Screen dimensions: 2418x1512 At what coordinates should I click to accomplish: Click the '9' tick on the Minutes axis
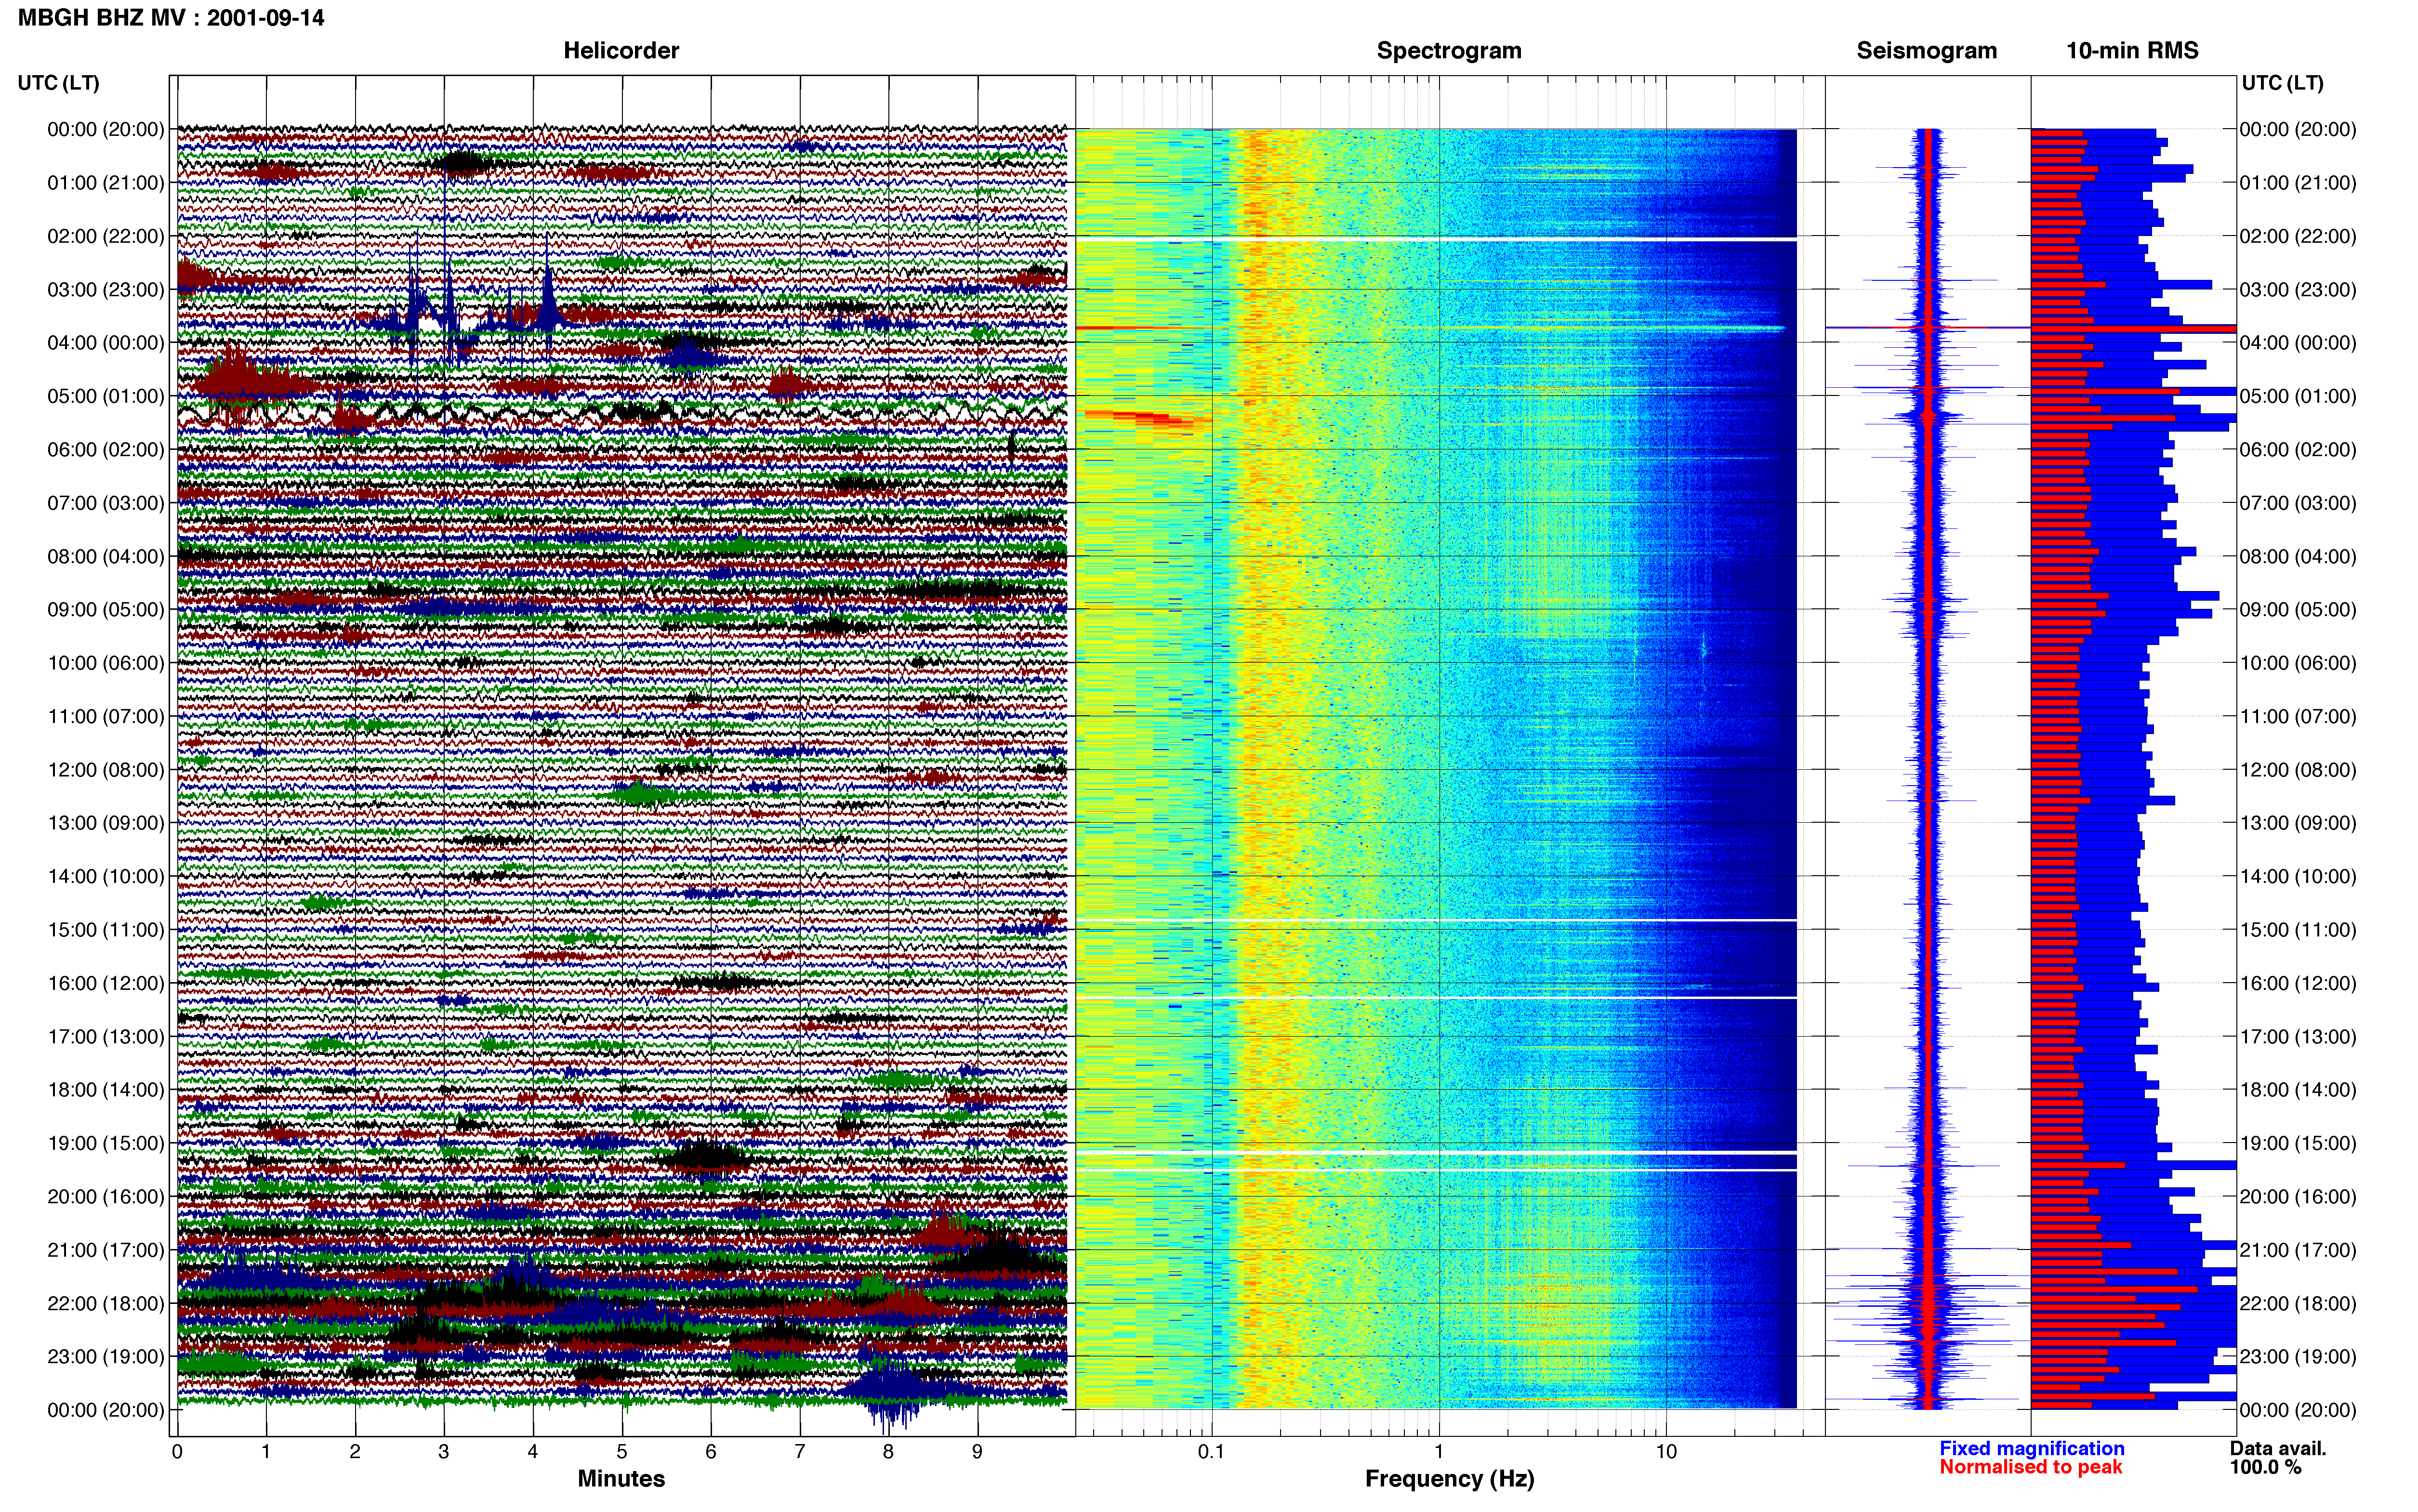[977, 1452]
